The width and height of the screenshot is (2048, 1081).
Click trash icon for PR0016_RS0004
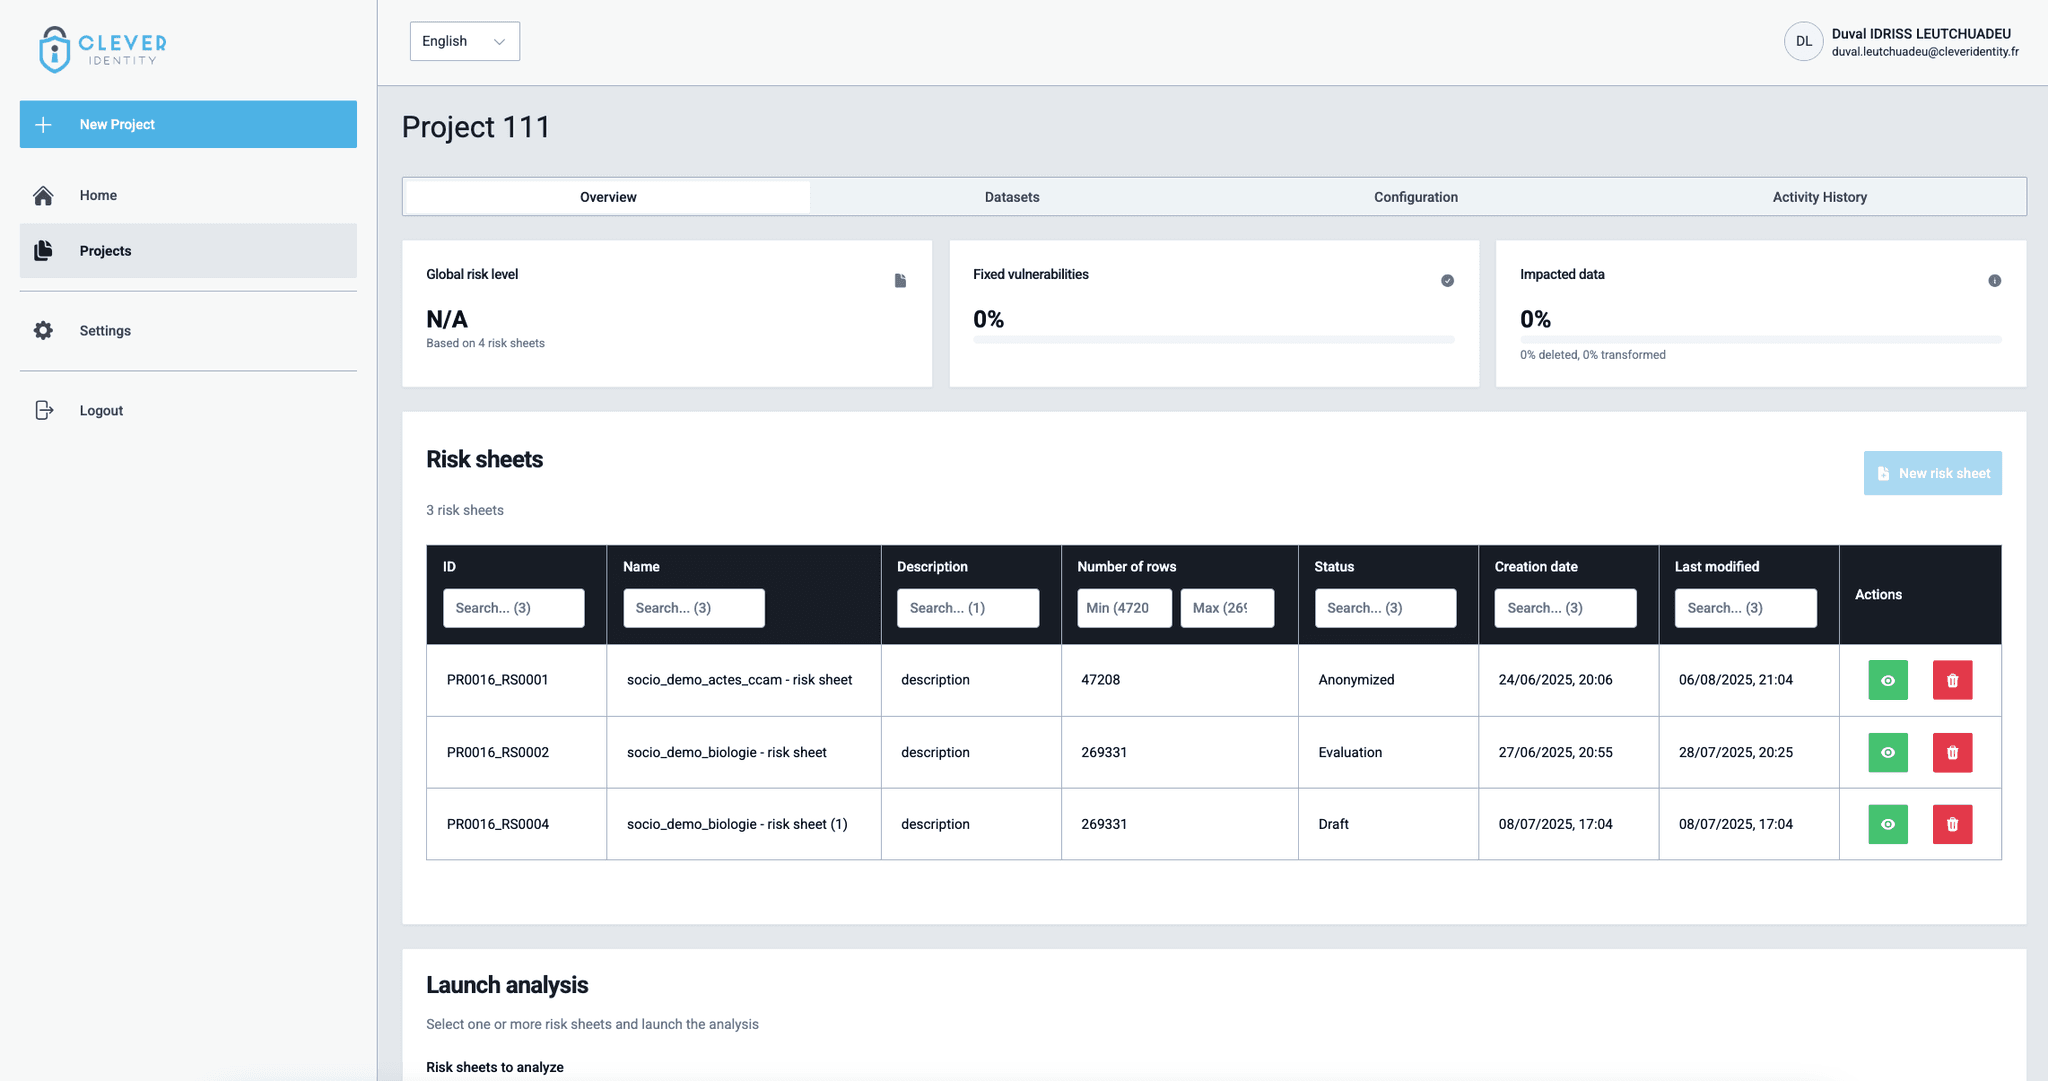click(x=1952, y=824)
